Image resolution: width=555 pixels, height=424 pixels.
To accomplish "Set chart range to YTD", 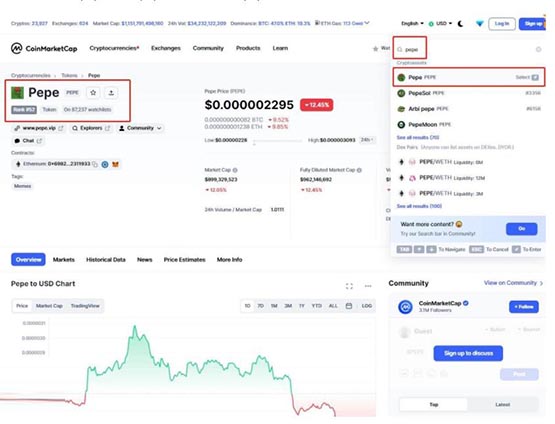I will pyautogui.click(x=317, y=306).
